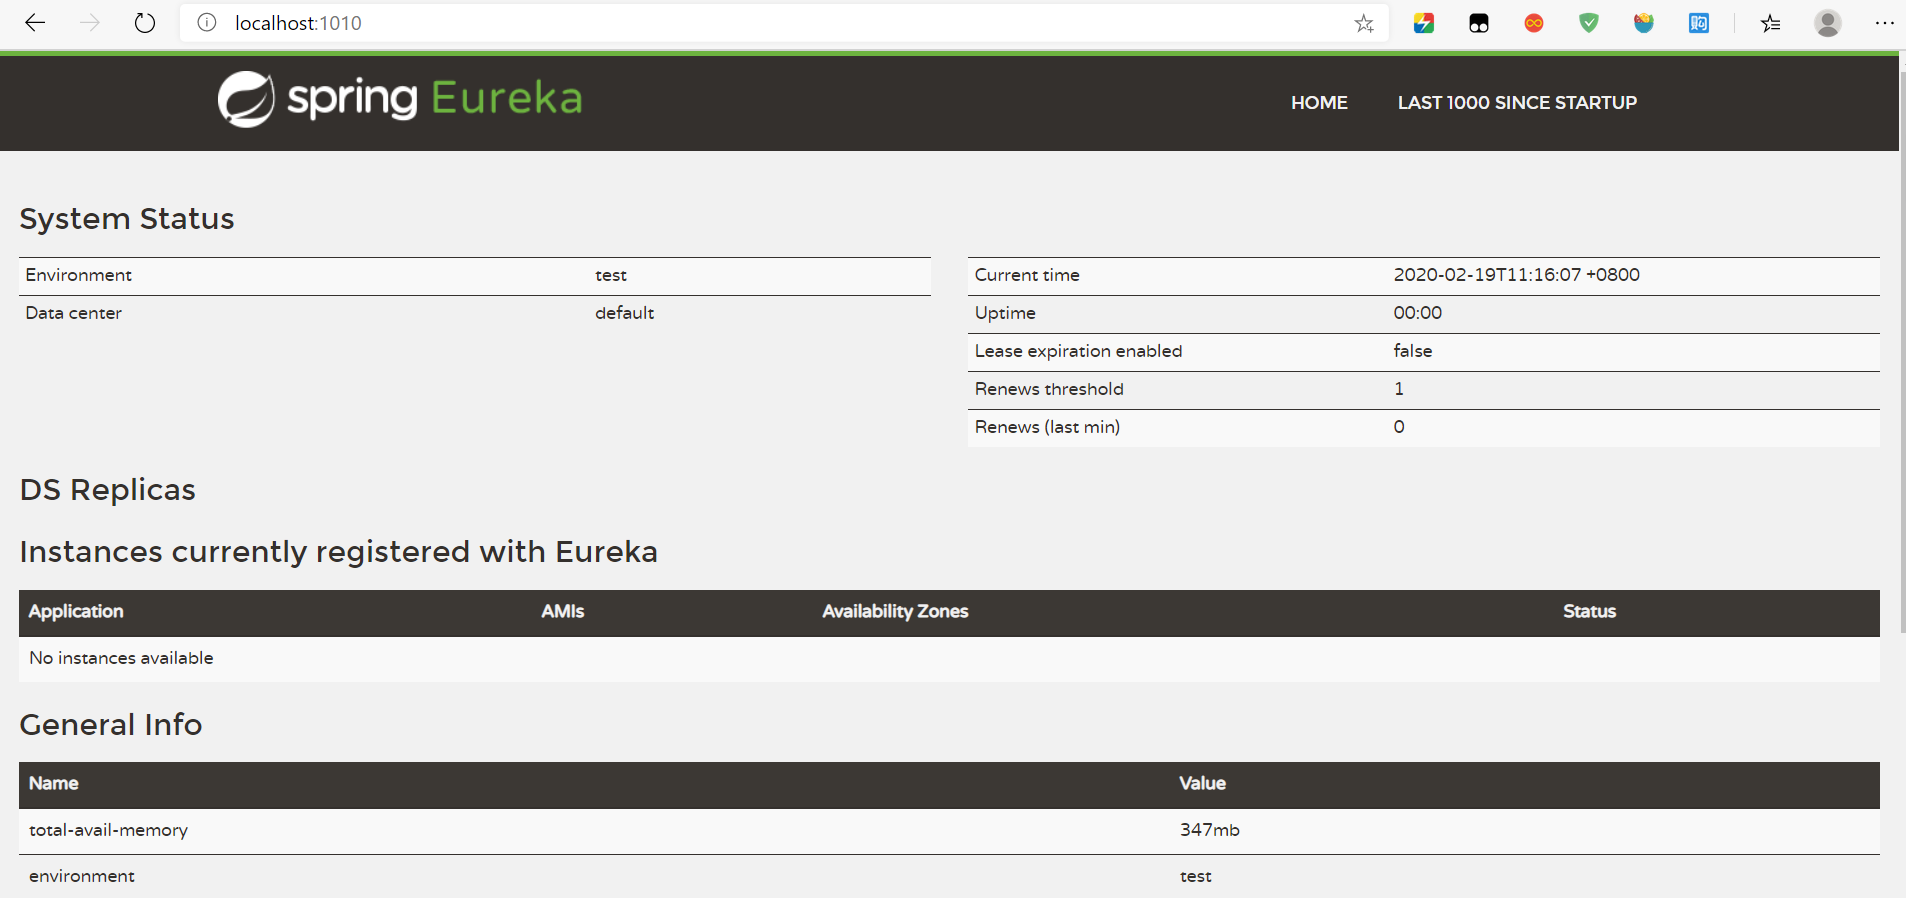
Task: Select Lease expiration enabled value 'false'
Action: tap(1413, 351)
